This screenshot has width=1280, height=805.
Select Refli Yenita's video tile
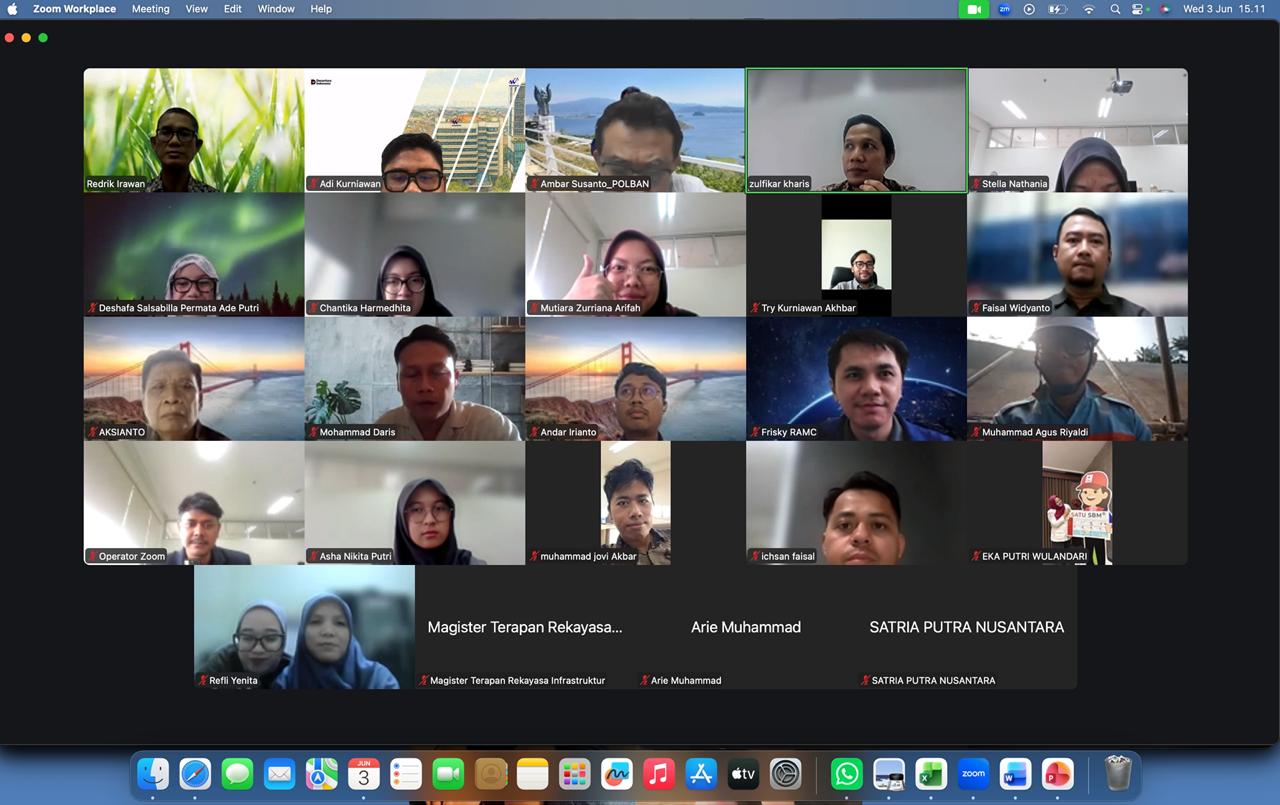tap(304, 626)
